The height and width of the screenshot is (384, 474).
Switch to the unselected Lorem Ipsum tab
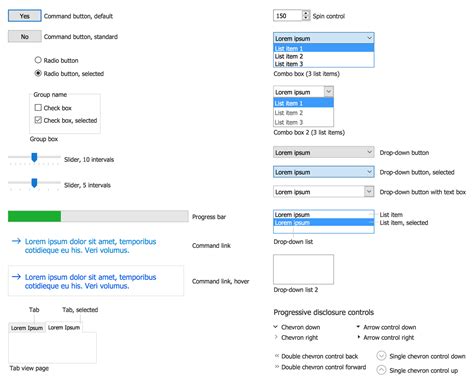pyautogui.click(x=27, y=328)
